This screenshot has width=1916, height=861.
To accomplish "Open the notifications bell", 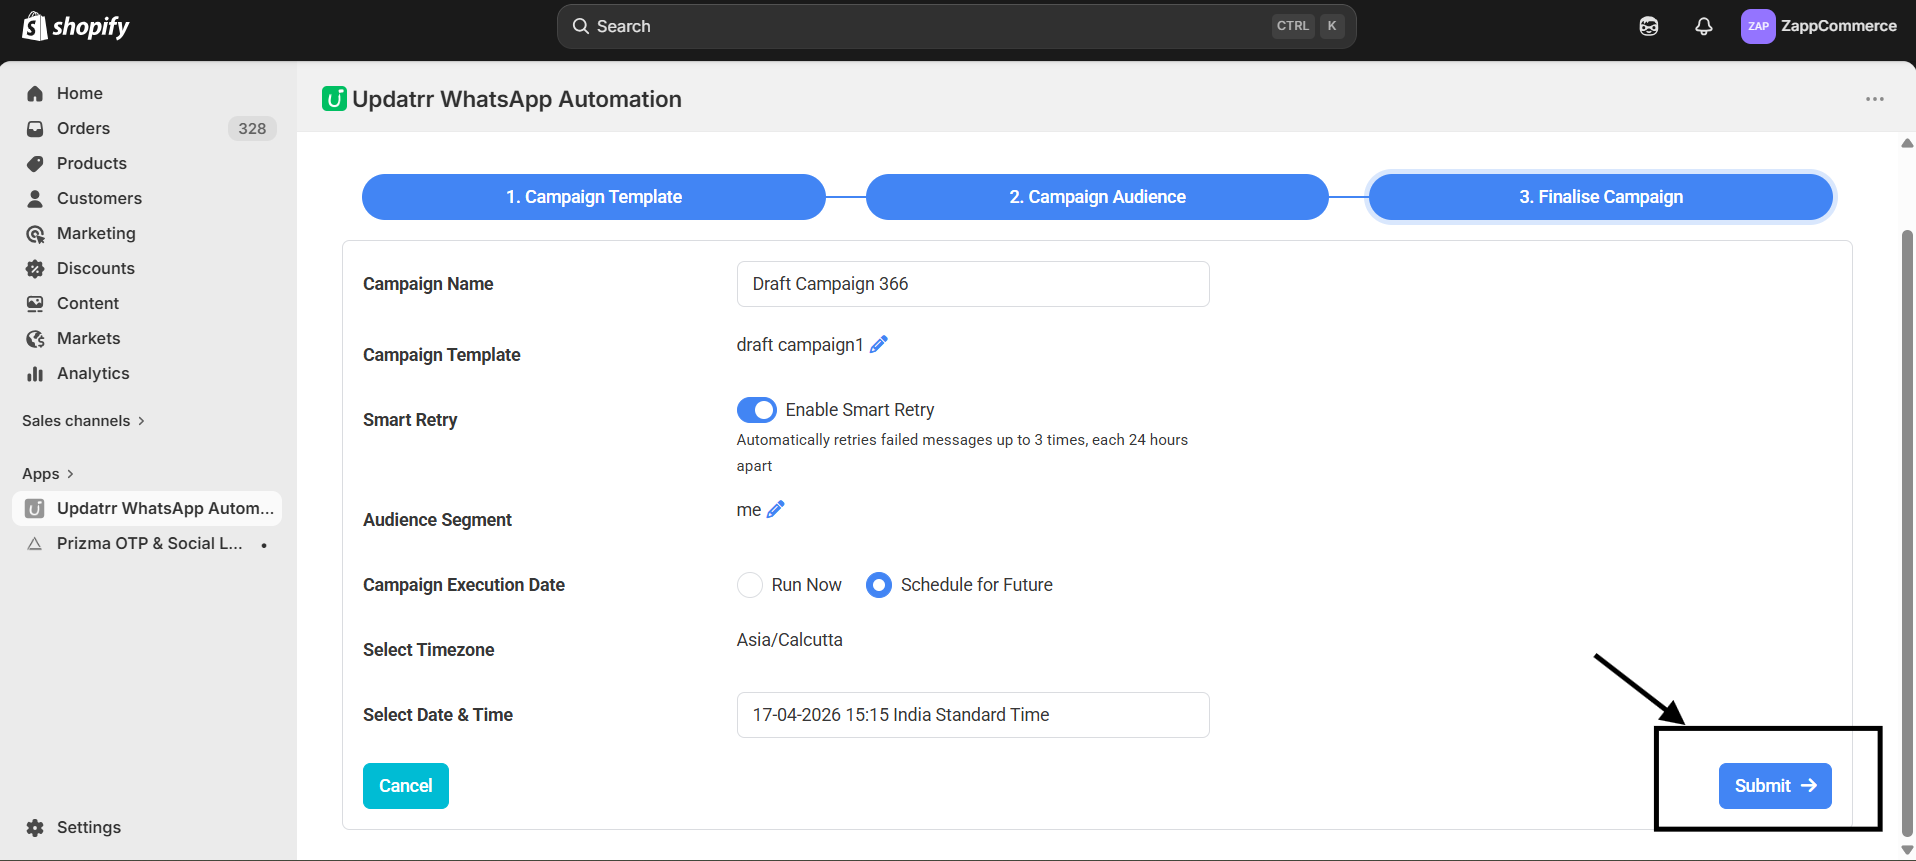I will pyautogui.click(x=1703, y=26).
